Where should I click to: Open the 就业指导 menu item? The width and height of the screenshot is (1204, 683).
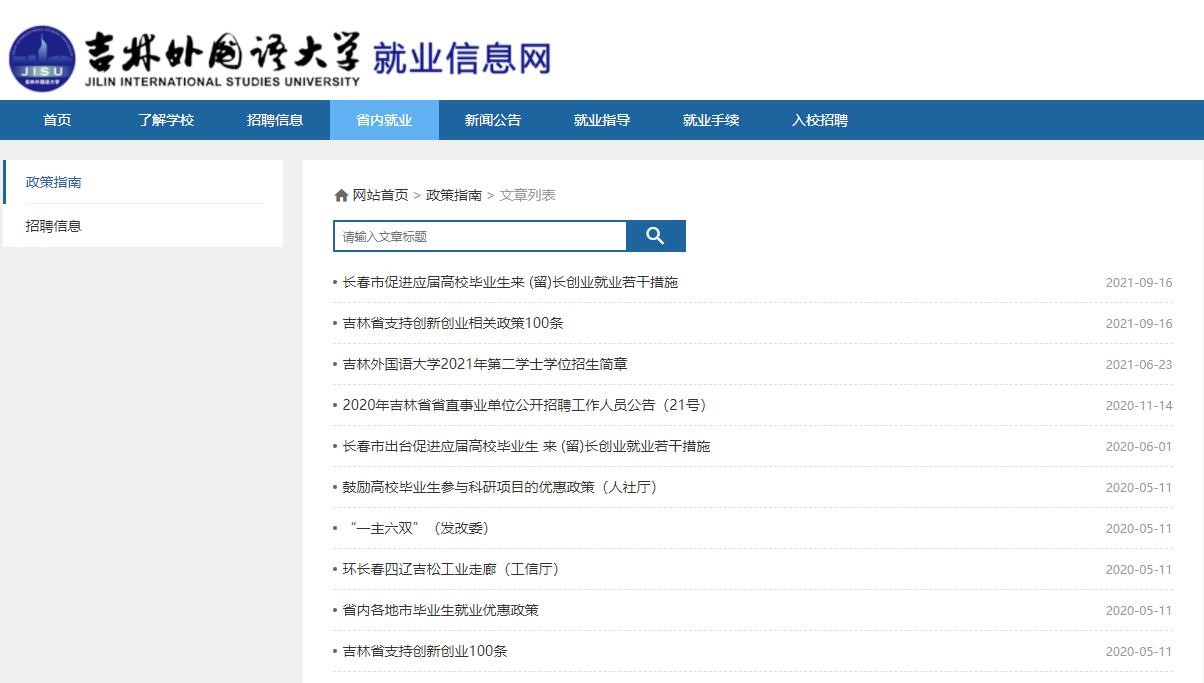coord(602,120)
